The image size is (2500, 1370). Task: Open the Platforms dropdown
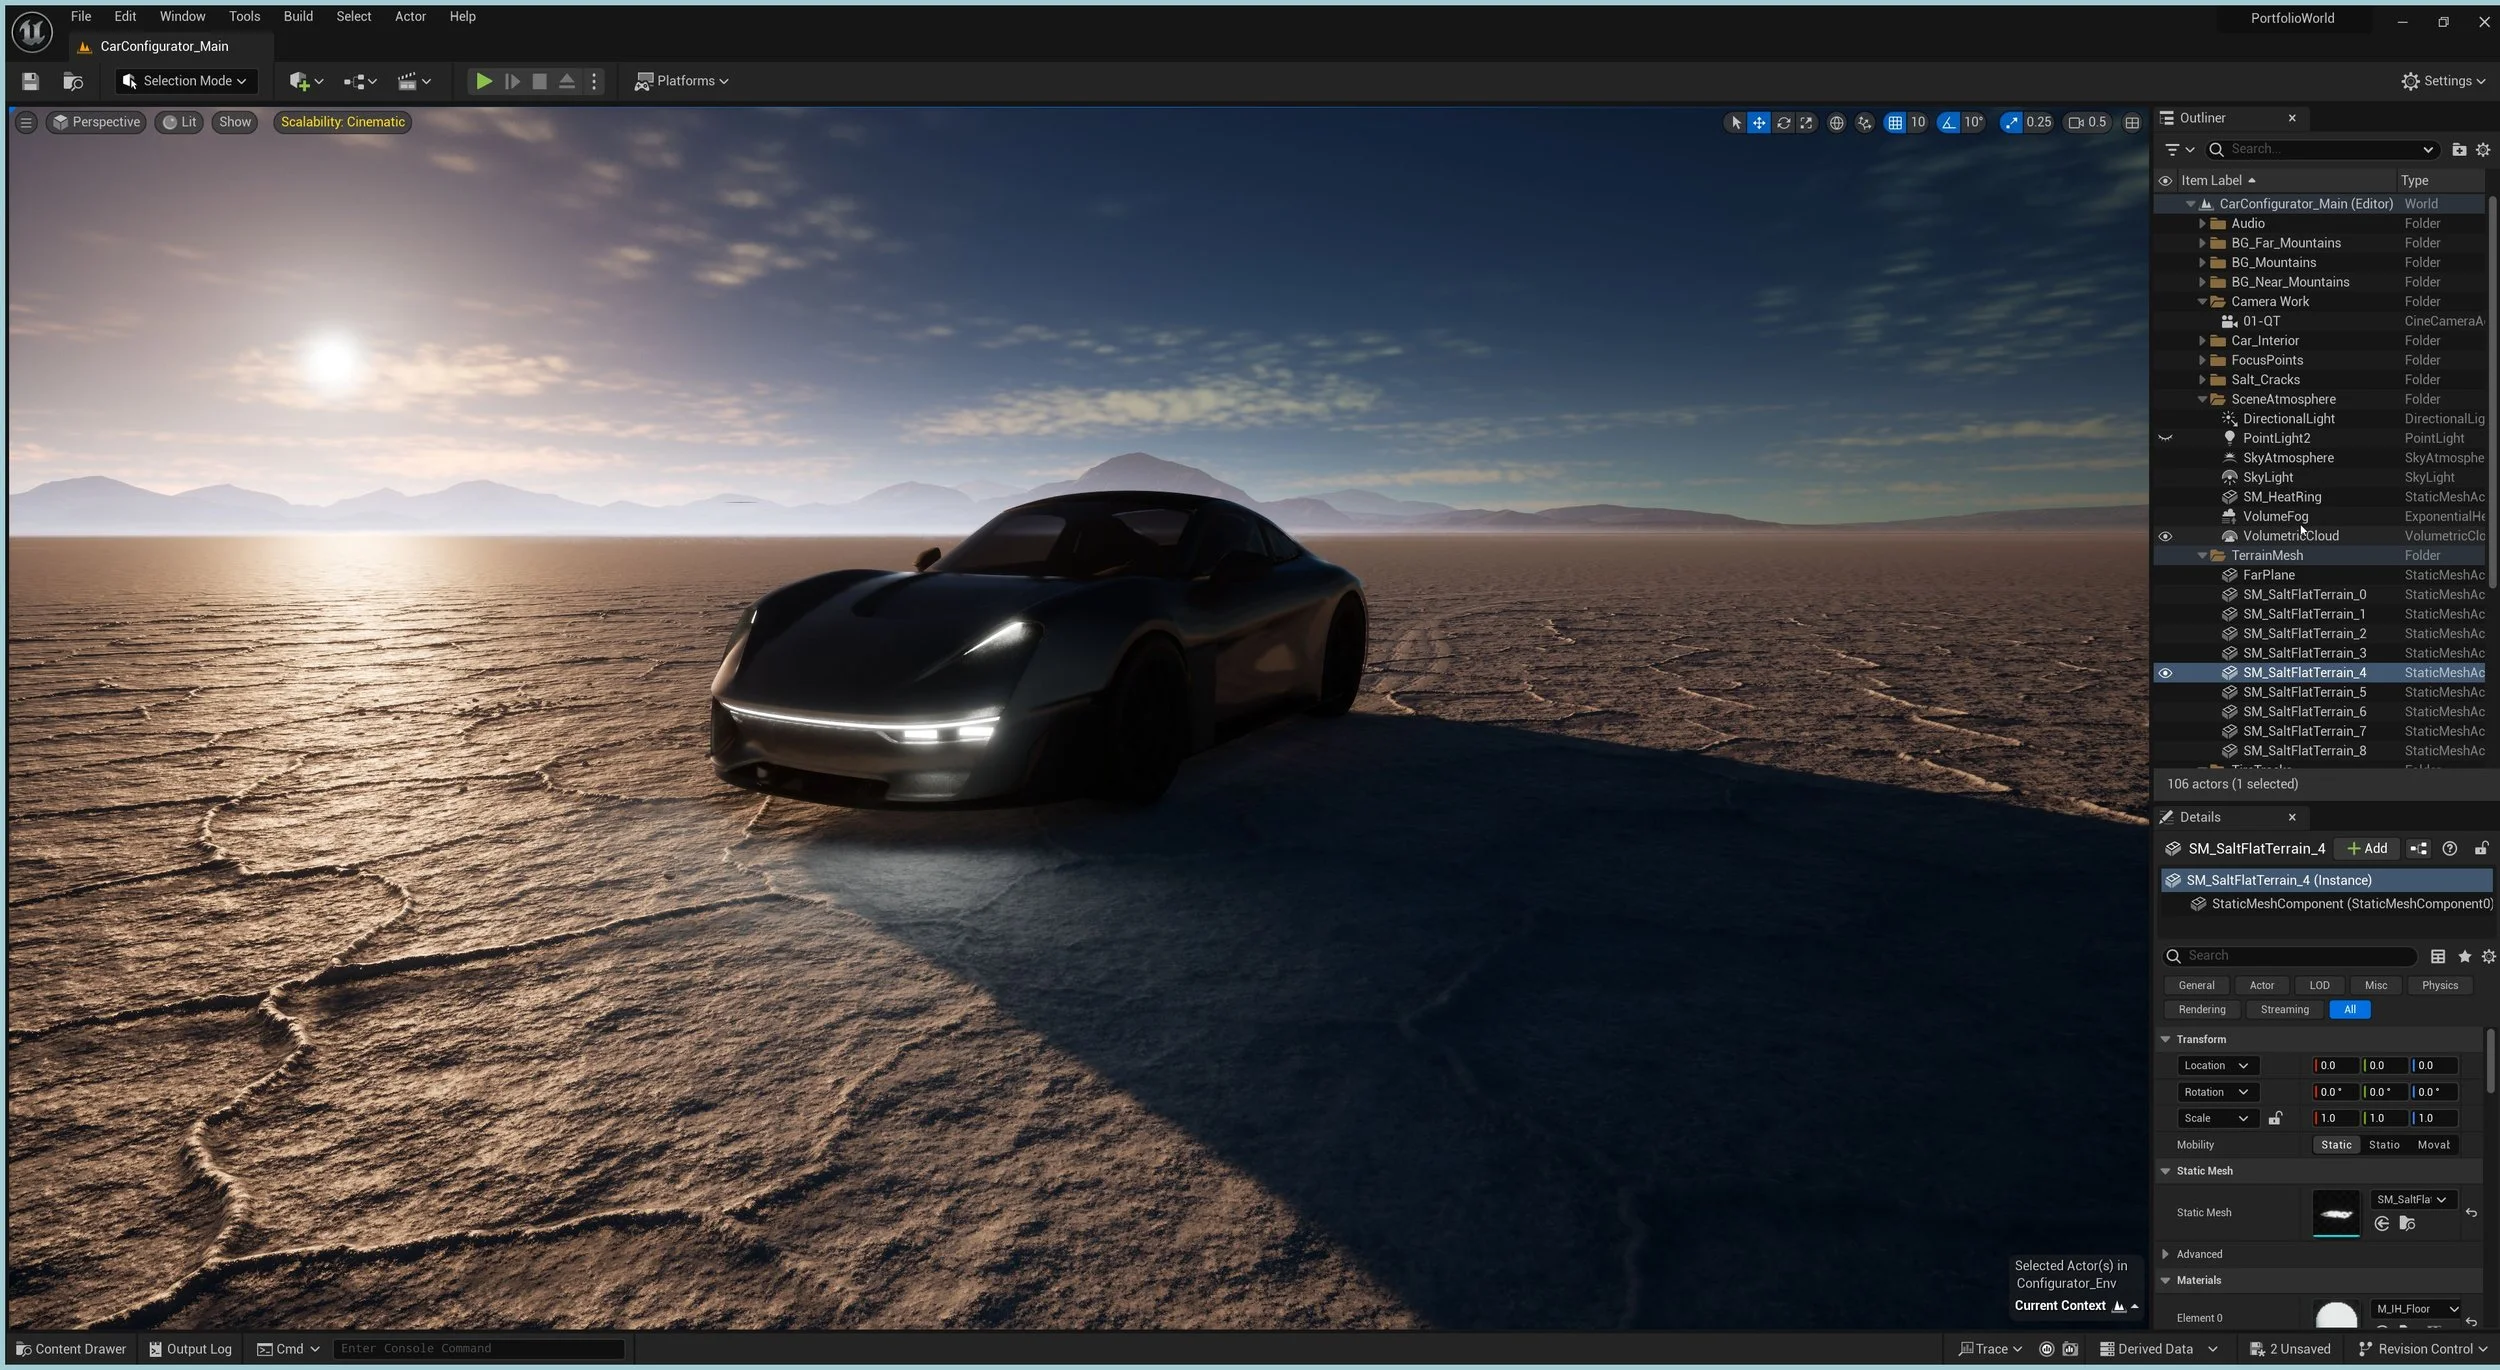(682, 81)
